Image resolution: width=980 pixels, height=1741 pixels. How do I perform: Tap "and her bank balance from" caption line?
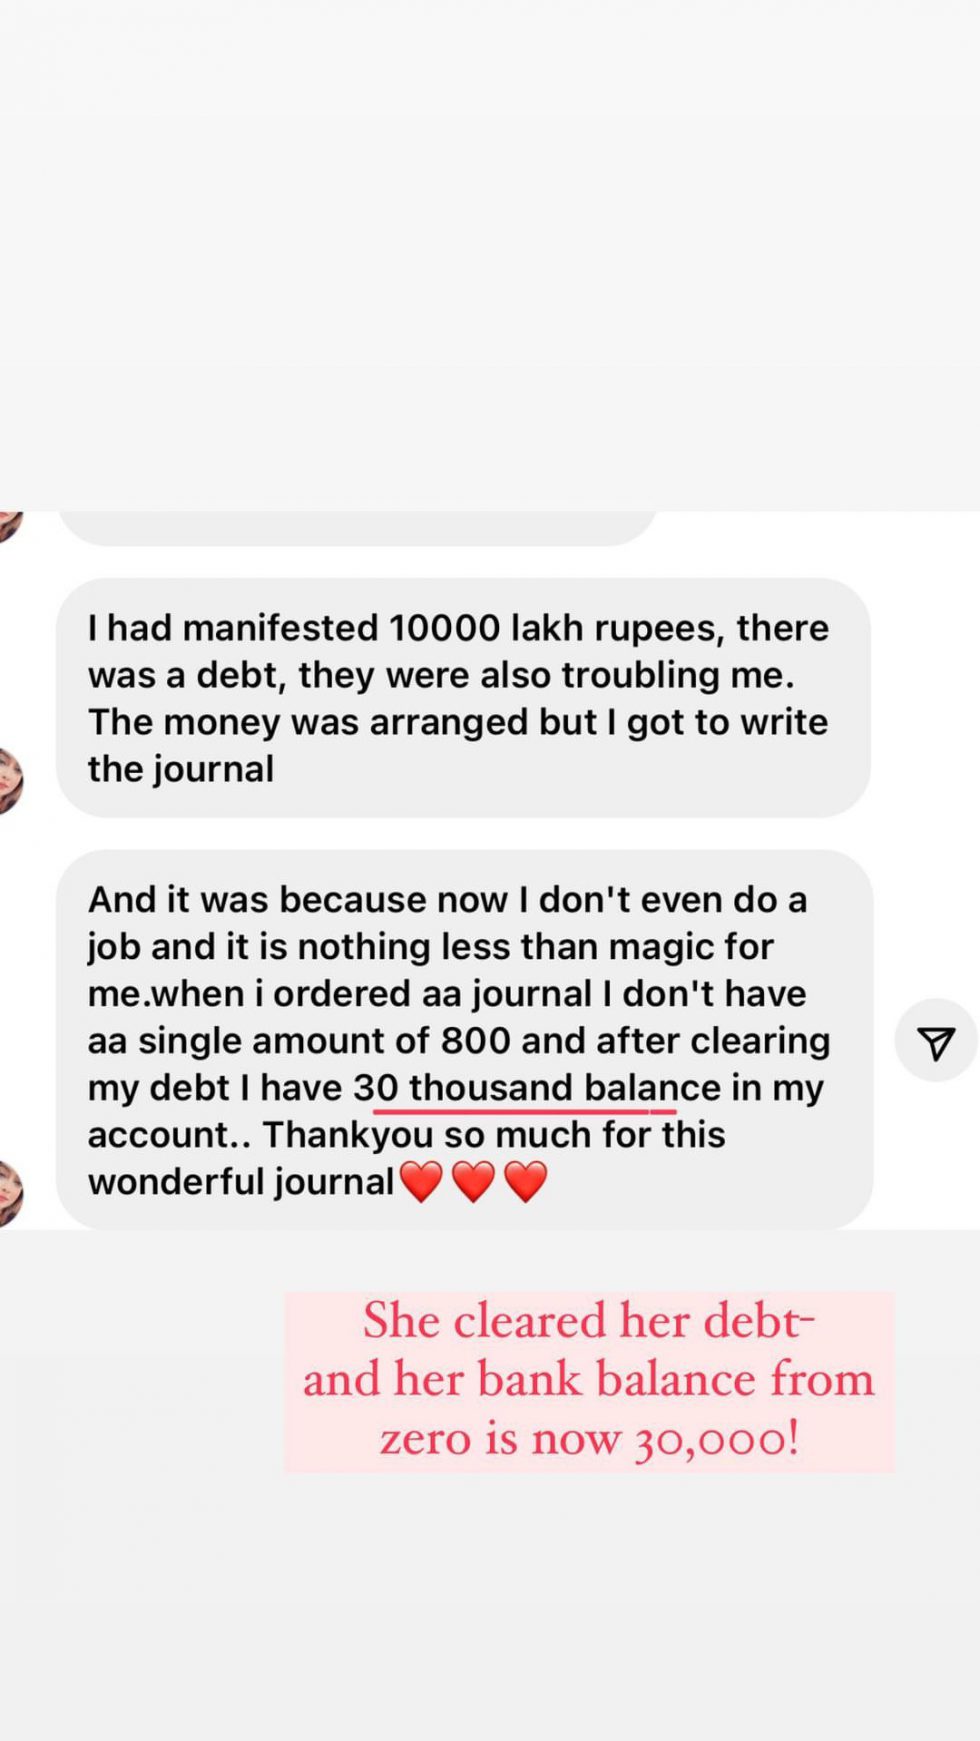click(x=589, y=1380)
